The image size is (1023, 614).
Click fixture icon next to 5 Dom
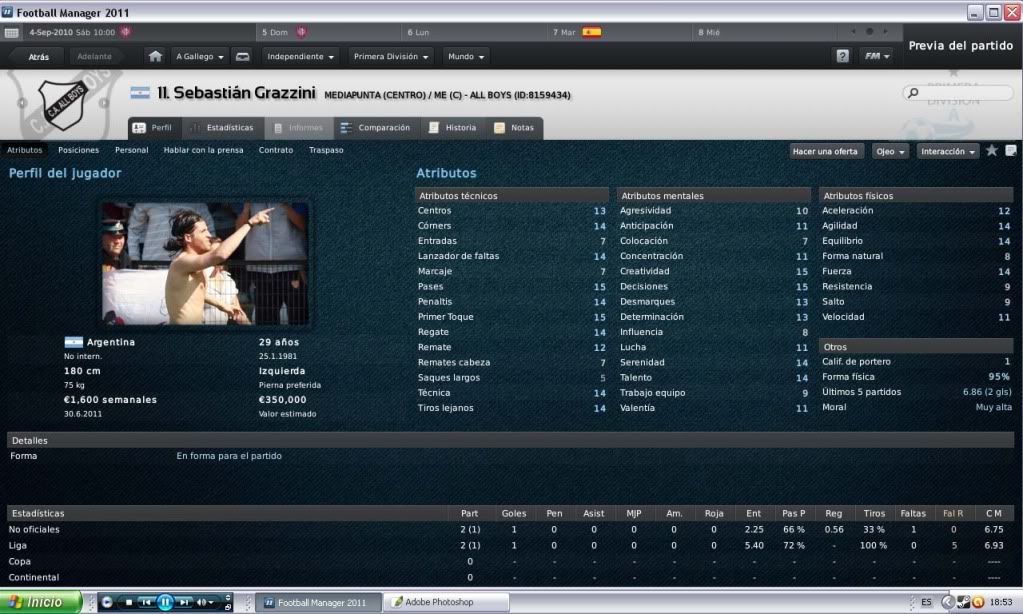[301, 32]
